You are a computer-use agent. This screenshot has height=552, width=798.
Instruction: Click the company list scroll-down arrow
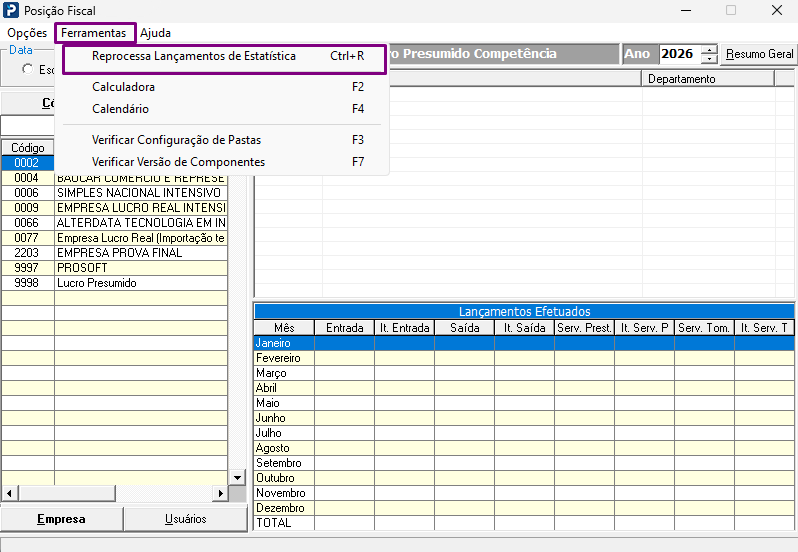pos(237,478)
